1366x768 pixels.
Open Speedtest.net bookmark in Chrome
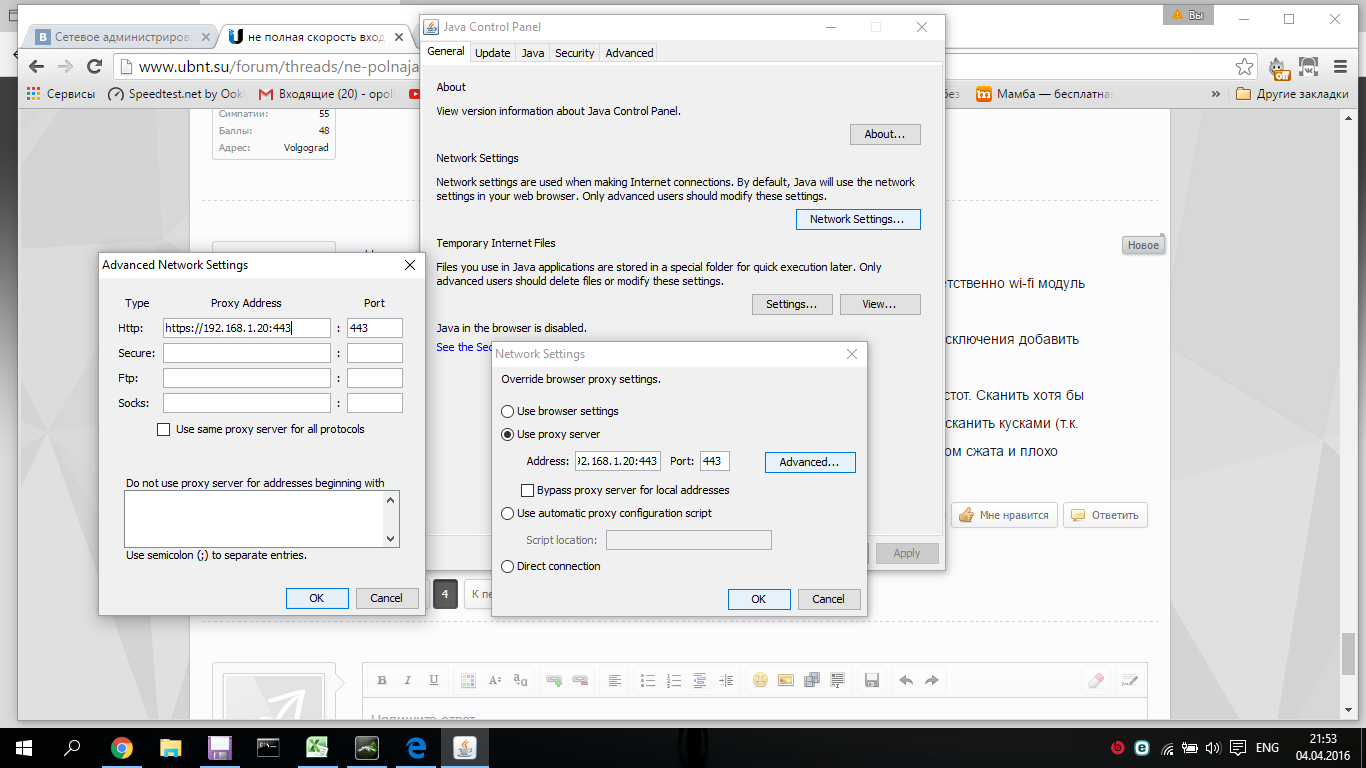[176, 94]
